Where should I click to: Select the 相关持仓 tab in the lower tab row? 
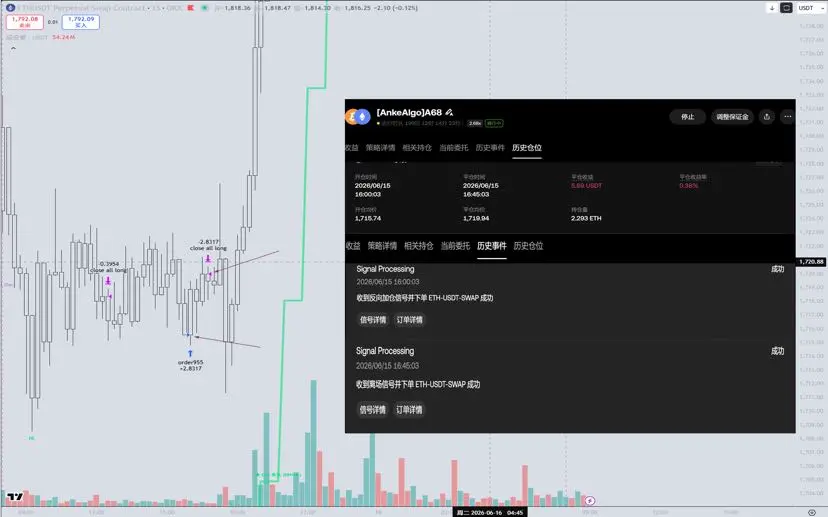419,246
